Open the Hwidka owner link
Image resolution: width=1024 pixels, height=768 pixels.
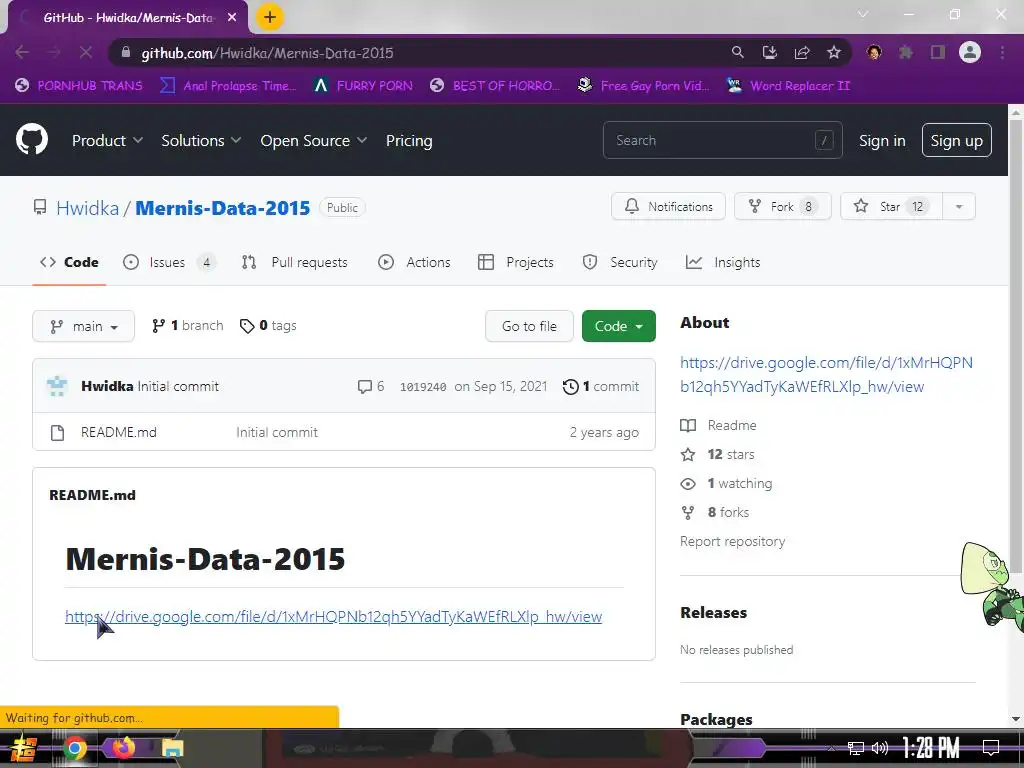(88, 208)
